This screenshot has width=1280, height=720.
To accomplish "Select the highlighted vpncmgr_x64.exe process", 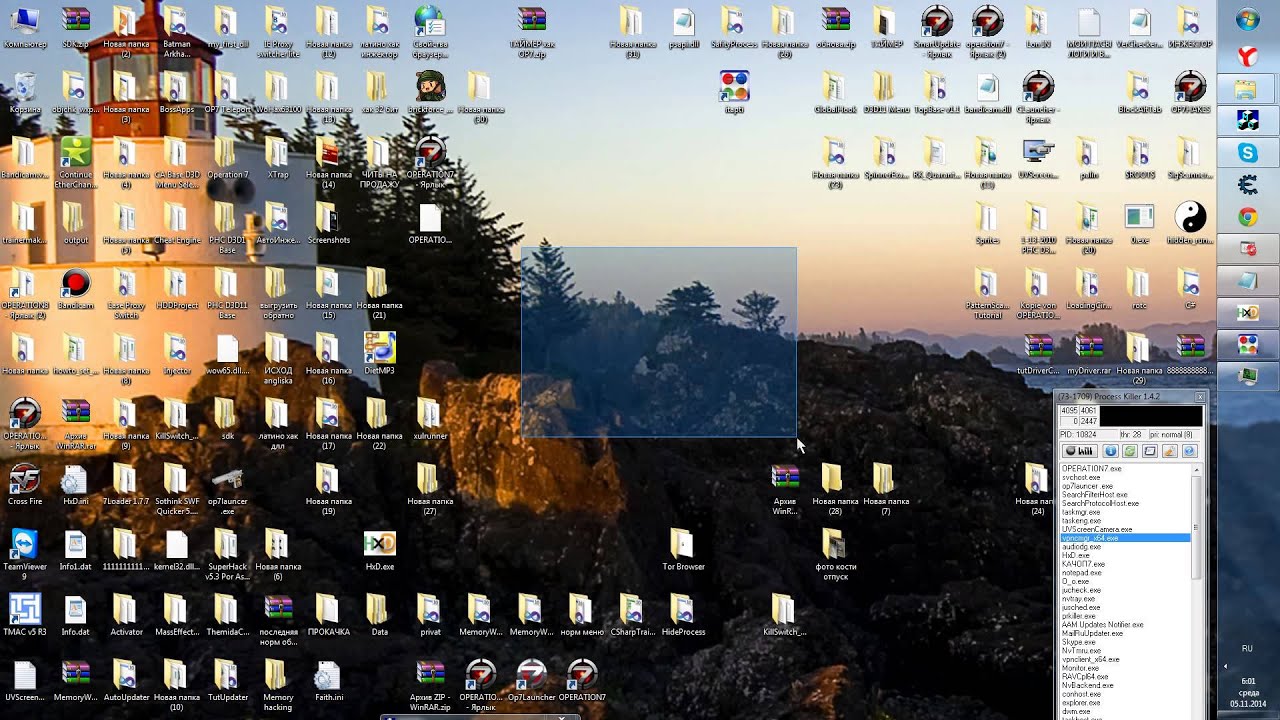I will coord(1125,538).
